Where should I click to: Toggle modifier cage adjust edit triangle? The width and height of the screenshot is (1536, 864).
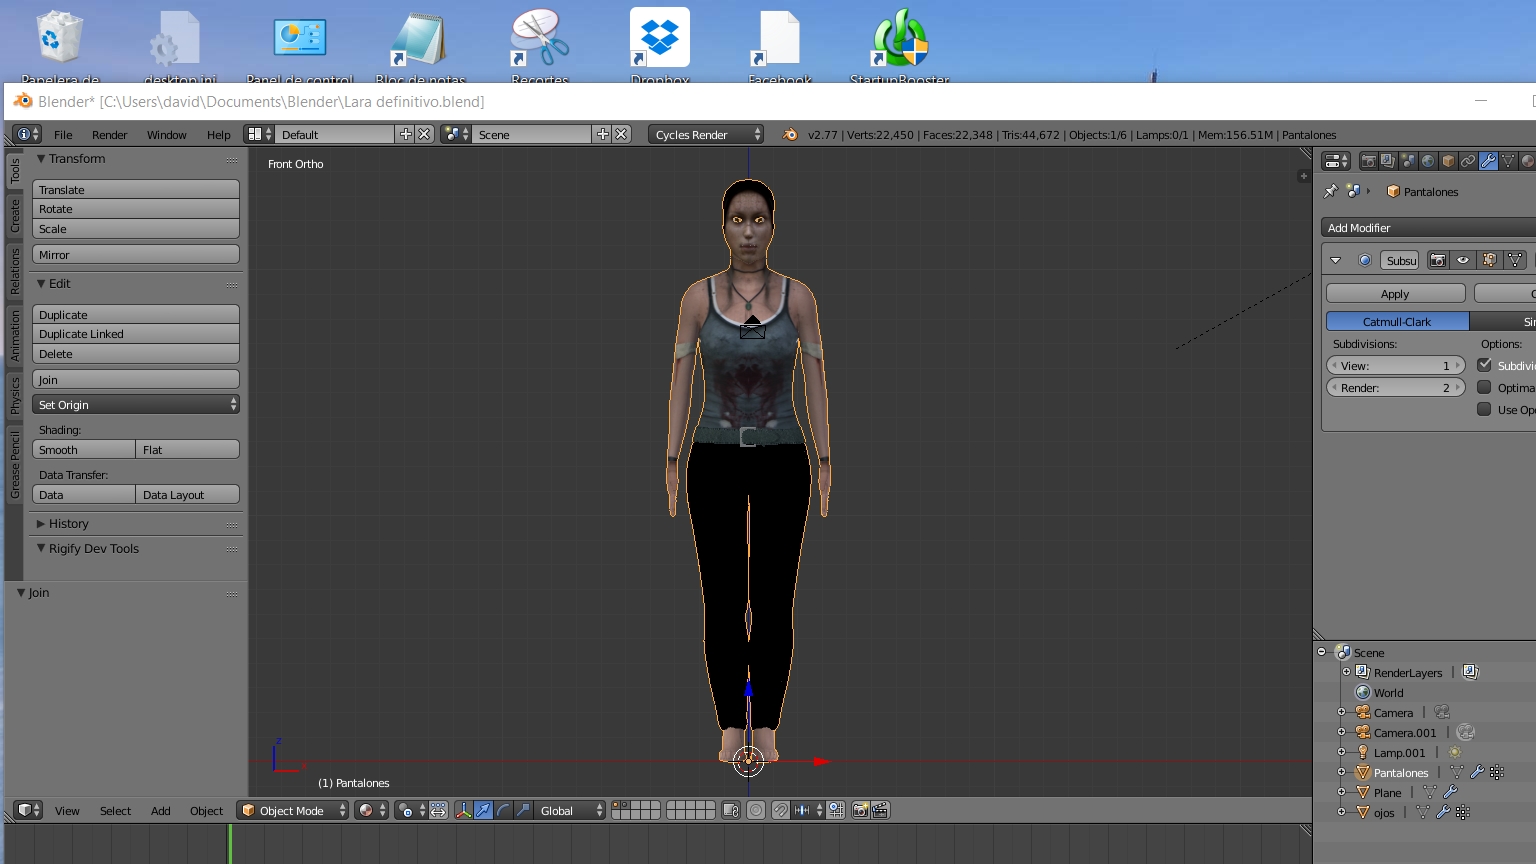tap(1516, 260)
